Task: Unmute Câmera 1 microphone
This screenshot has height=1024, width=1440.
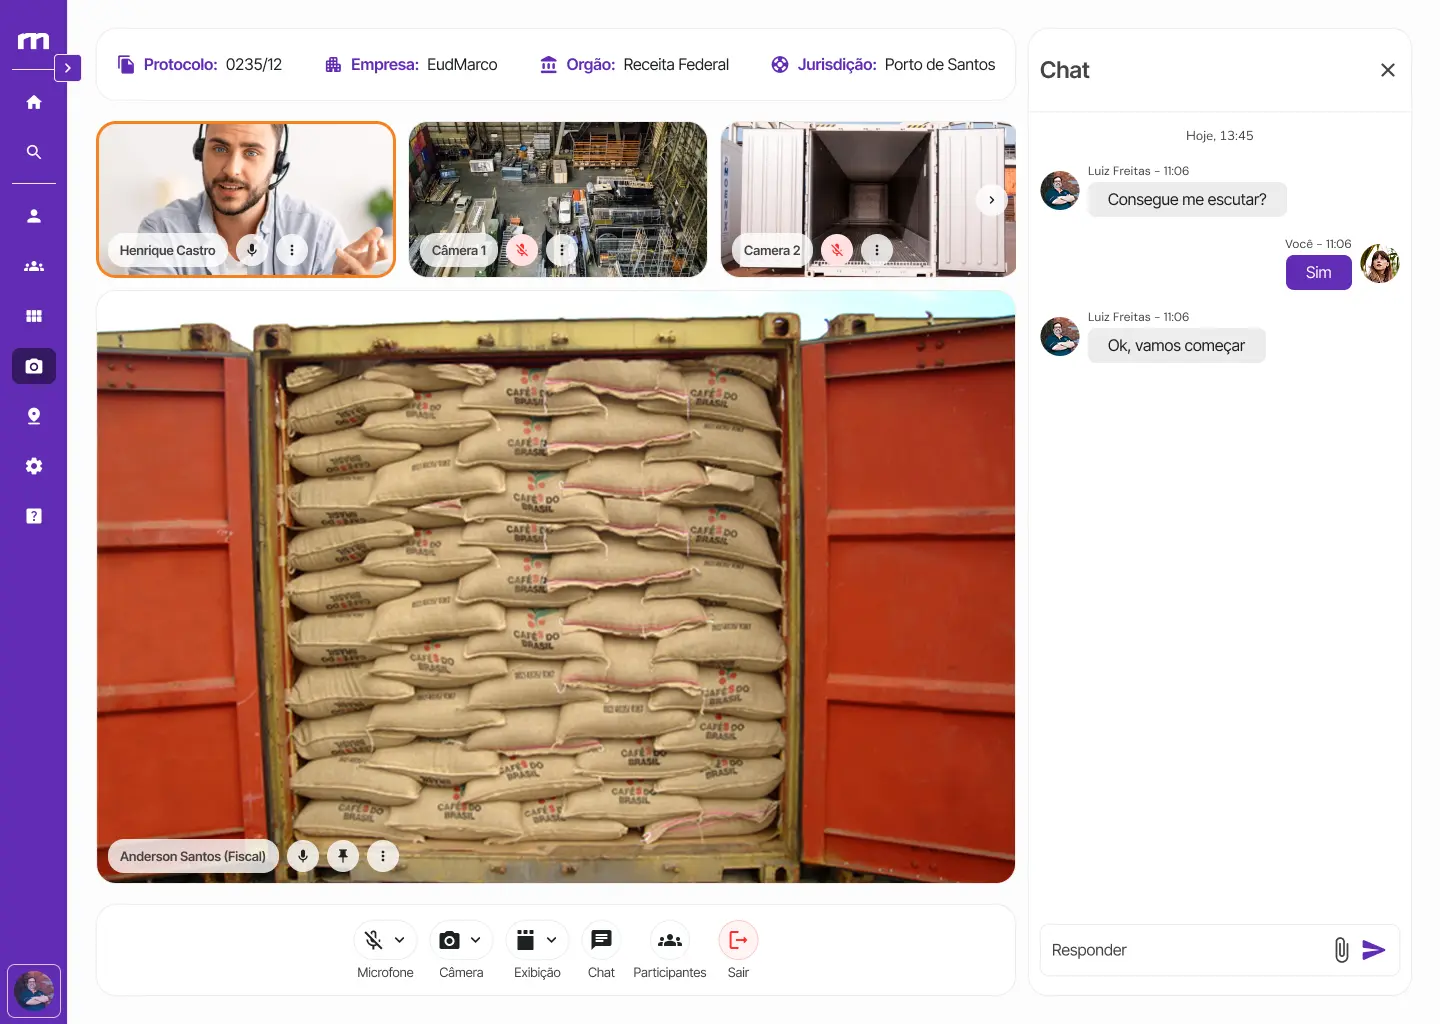Action: [522, 250]
